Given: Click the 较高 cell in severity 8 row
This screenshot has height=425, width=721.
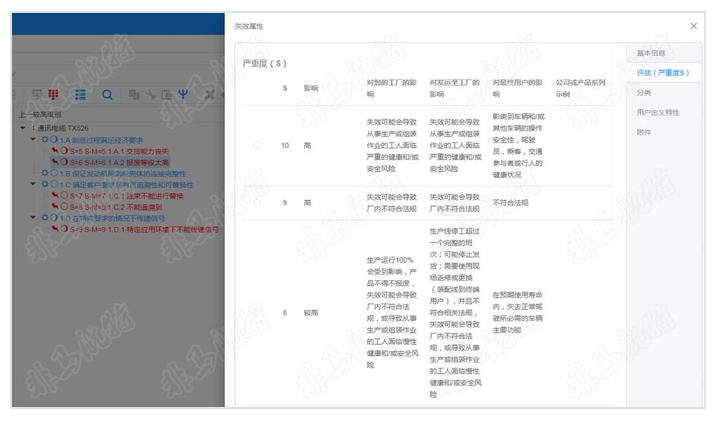Looking at the screenshot, I should 311,313.
